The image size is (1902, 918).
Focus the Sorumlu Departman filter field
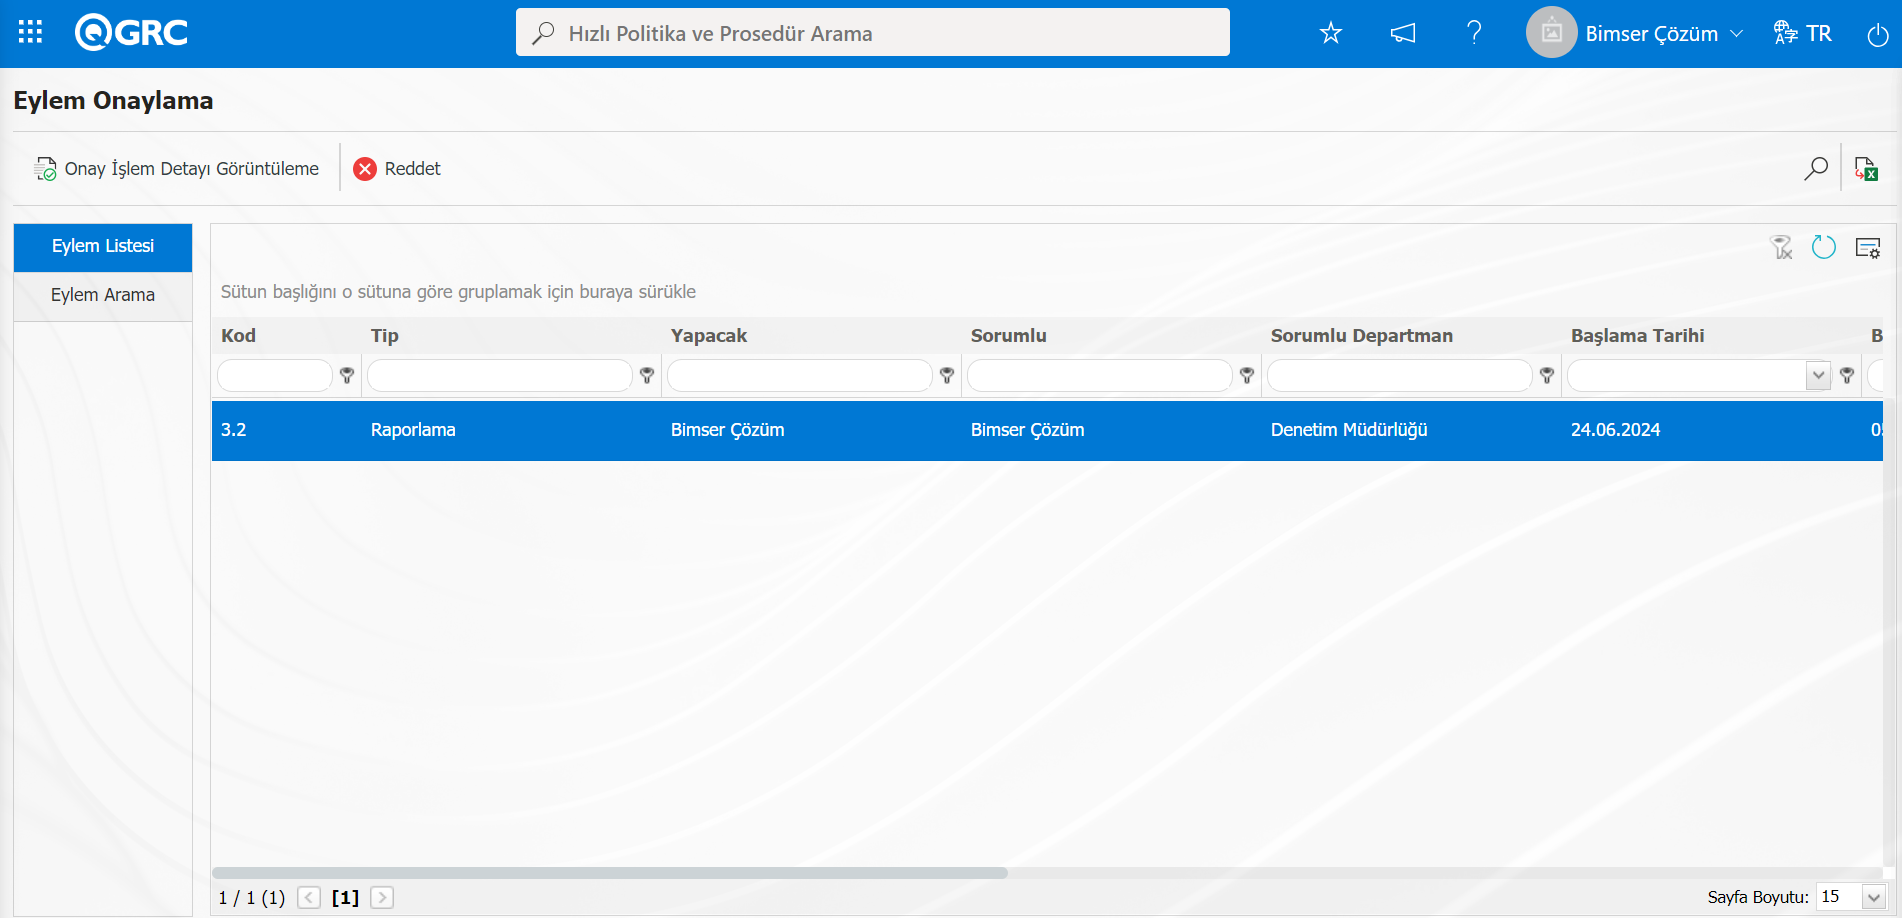[1400, 375]
